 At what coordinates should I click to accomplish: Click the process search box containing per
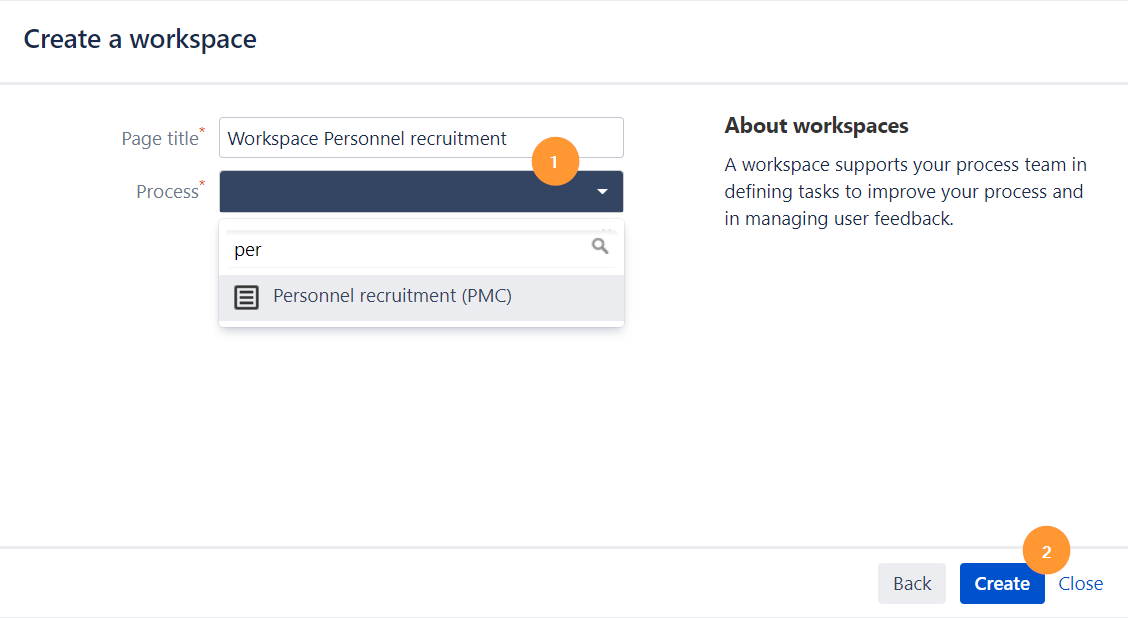[400, 248]
